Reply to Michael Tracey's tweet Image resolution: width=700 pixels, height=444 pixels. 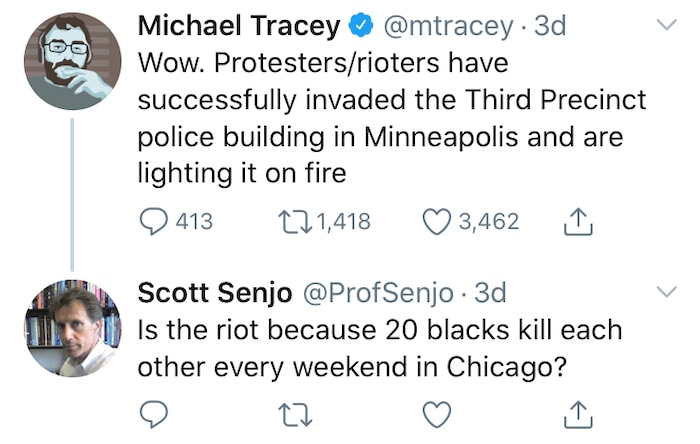click(x=153, y=221)
